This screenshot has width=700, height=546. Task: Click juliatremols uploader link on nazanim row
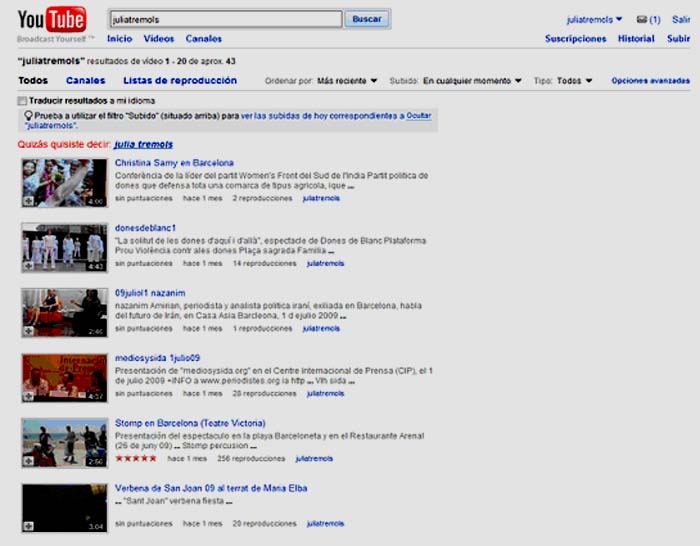(x=321, y=329)
